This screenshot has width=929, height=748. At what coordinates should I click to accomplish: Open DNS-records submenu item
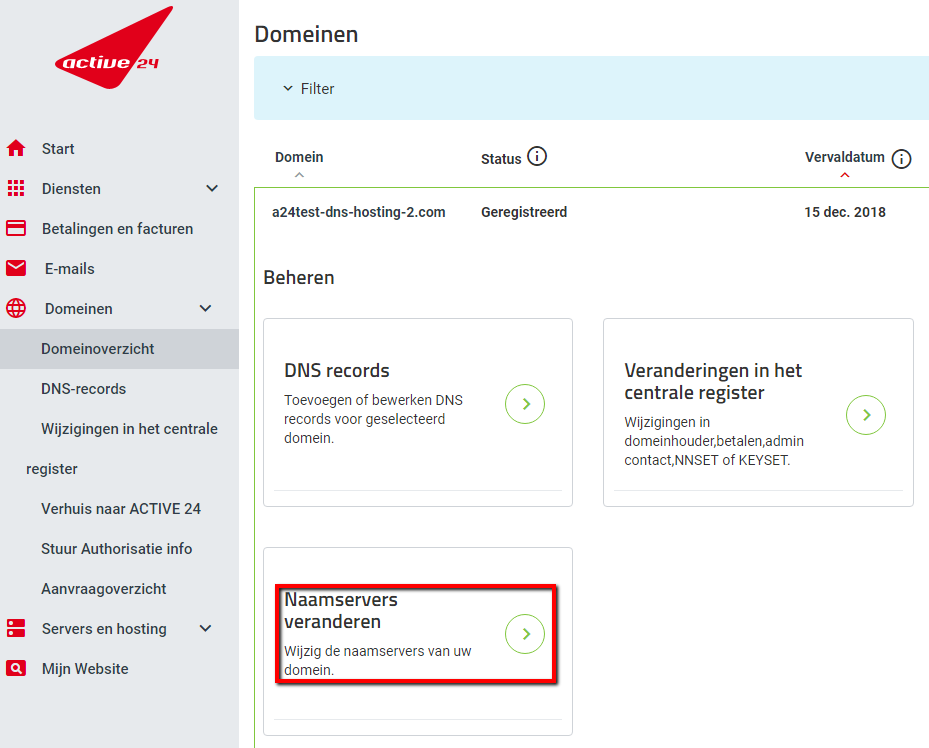(84, 389)
